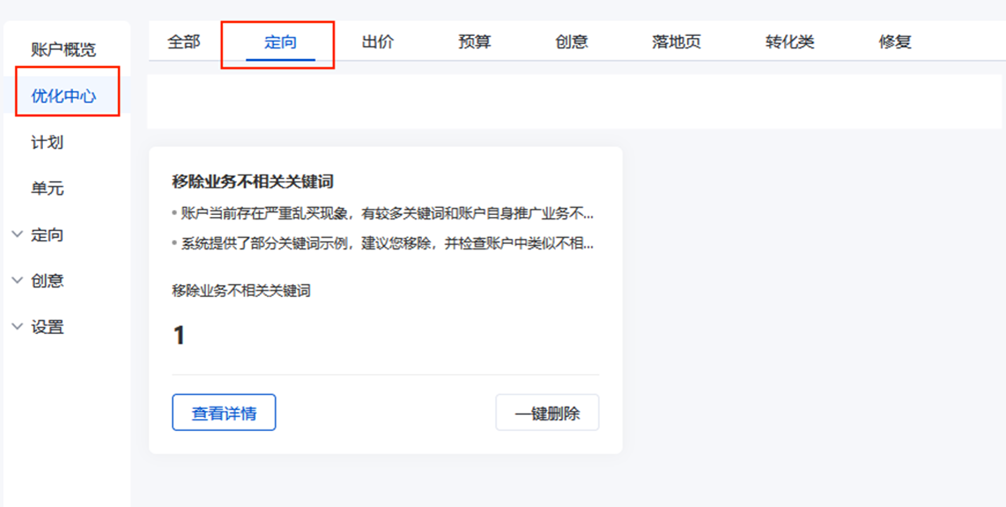Expand the 设置 sidebar chevron

click(x=17, y=327)
